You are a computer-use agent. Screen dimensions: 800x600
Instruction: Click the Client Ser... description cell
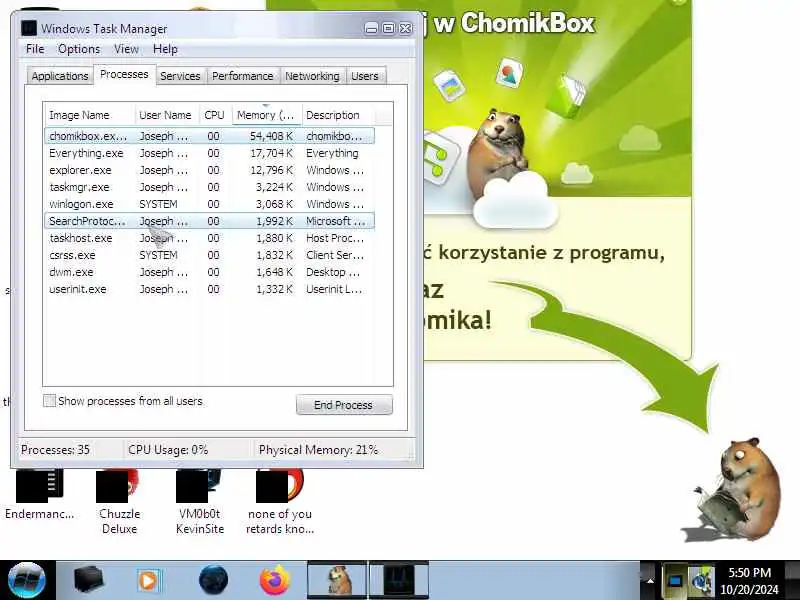pyautogui.click(x=335, y=255)
